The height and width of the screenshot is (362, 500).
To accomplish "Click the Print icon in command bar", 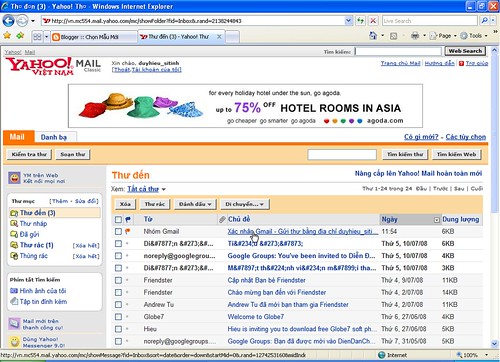I will pos(415,36).
